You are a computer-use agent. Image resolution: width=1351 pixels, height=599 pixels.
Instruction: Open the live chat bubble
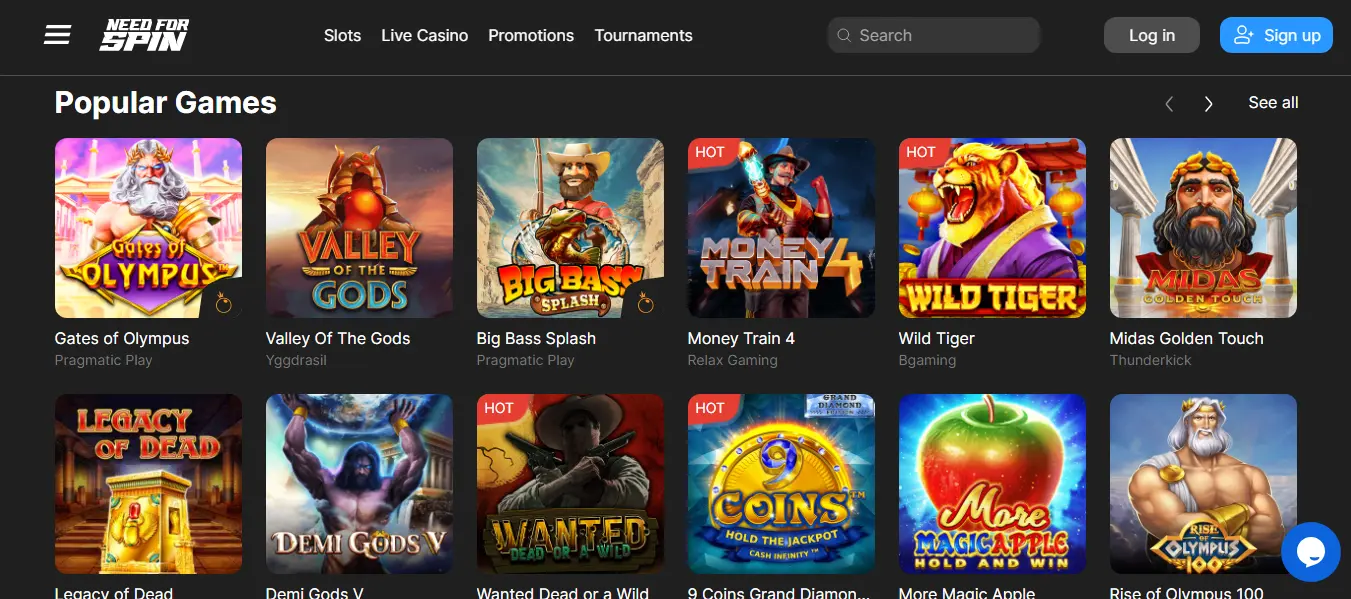pos(1311,552)
